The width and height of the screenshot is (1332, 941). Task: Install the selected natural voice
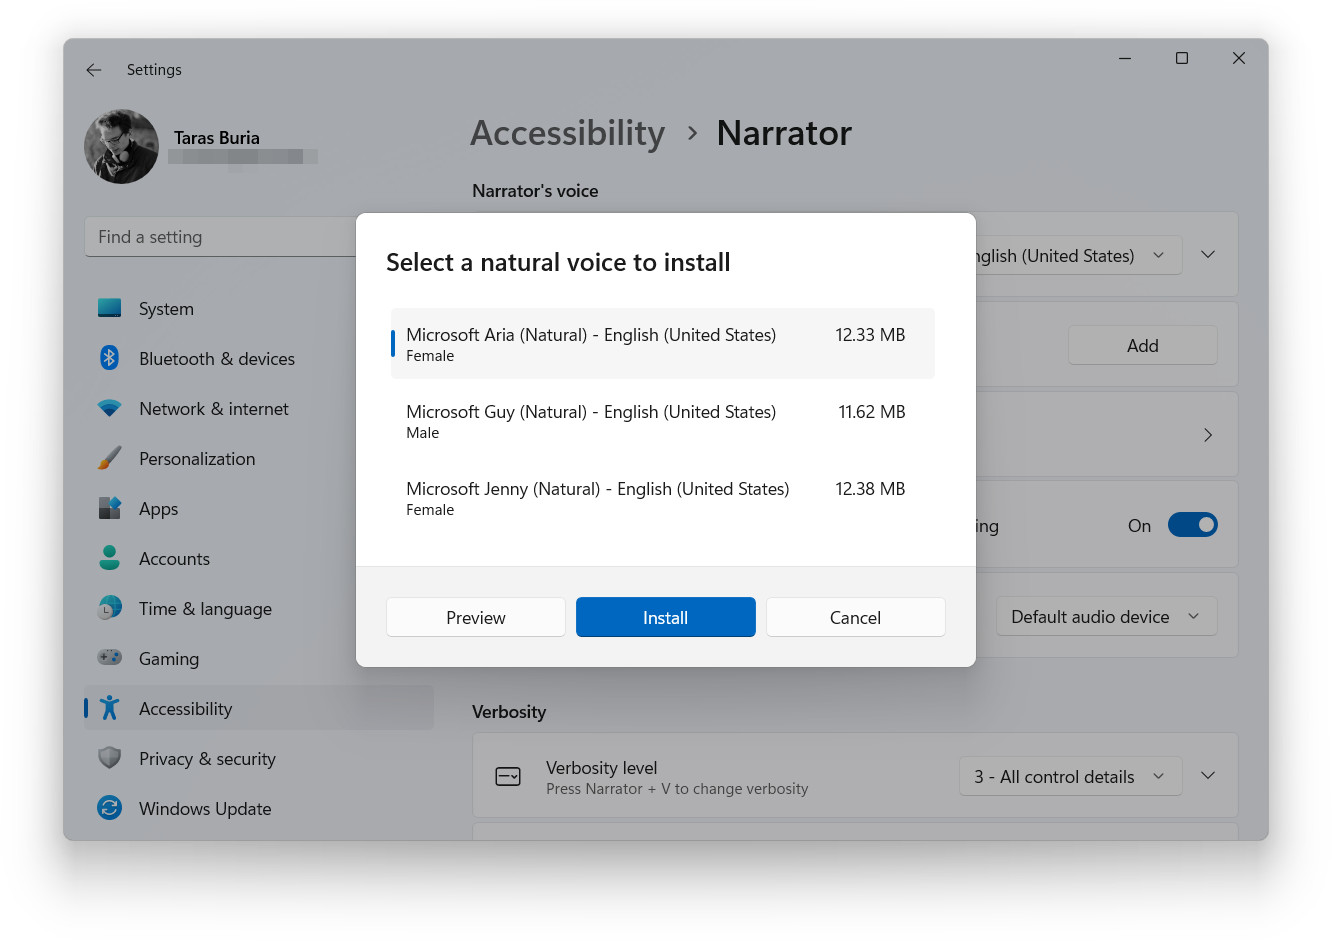click(665, 617)
